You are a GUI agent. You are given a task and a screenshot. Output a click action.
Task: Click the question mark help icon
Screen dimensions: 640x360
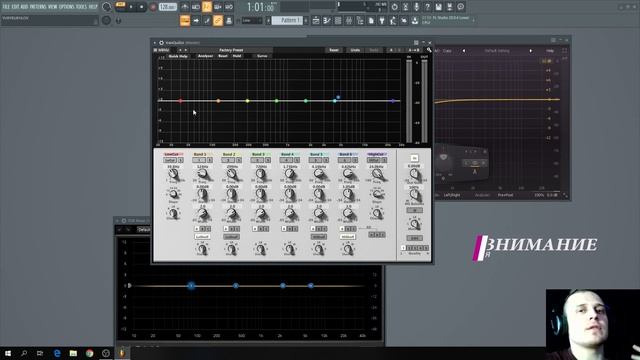(427, 7)
